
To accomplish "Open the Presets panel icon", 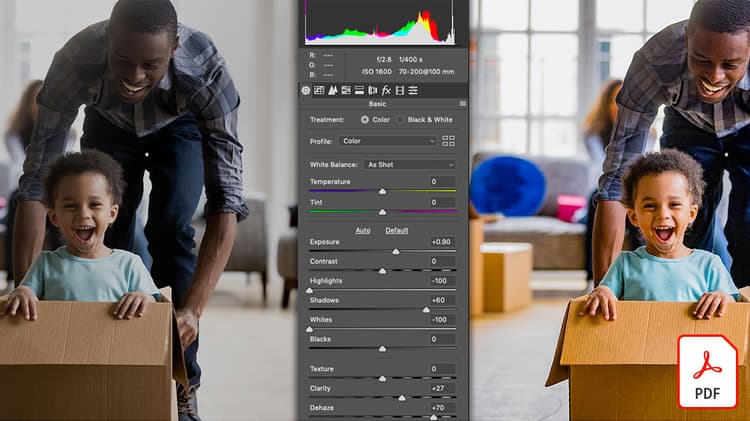I will [413, 90].
